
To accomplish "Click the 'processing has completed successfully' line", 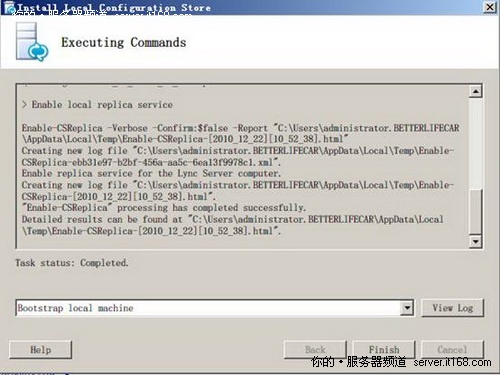I will [164, 208].
